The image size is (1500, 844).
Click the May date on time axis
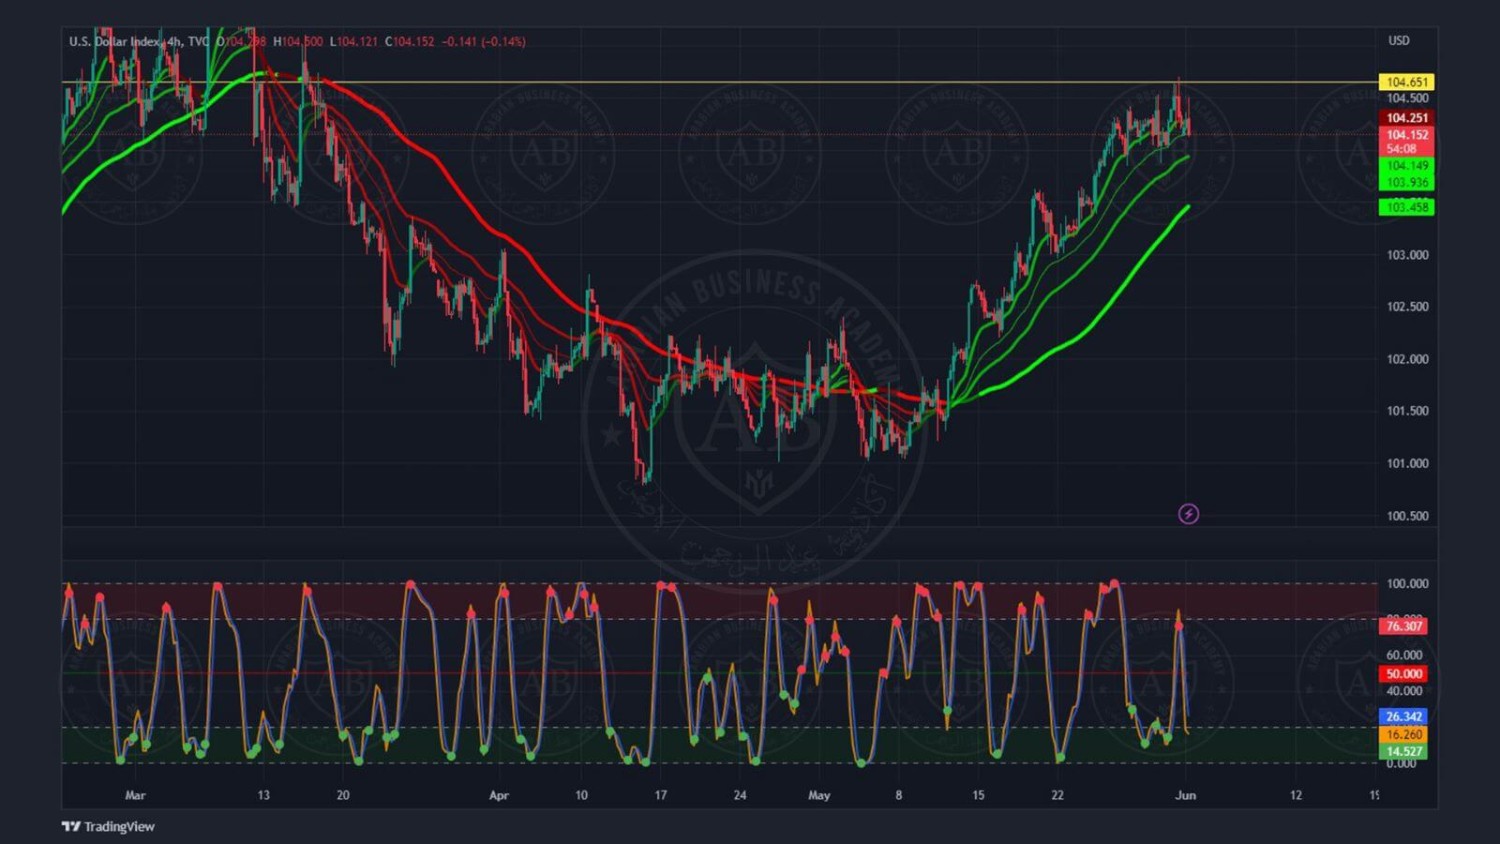coord(819,795)
